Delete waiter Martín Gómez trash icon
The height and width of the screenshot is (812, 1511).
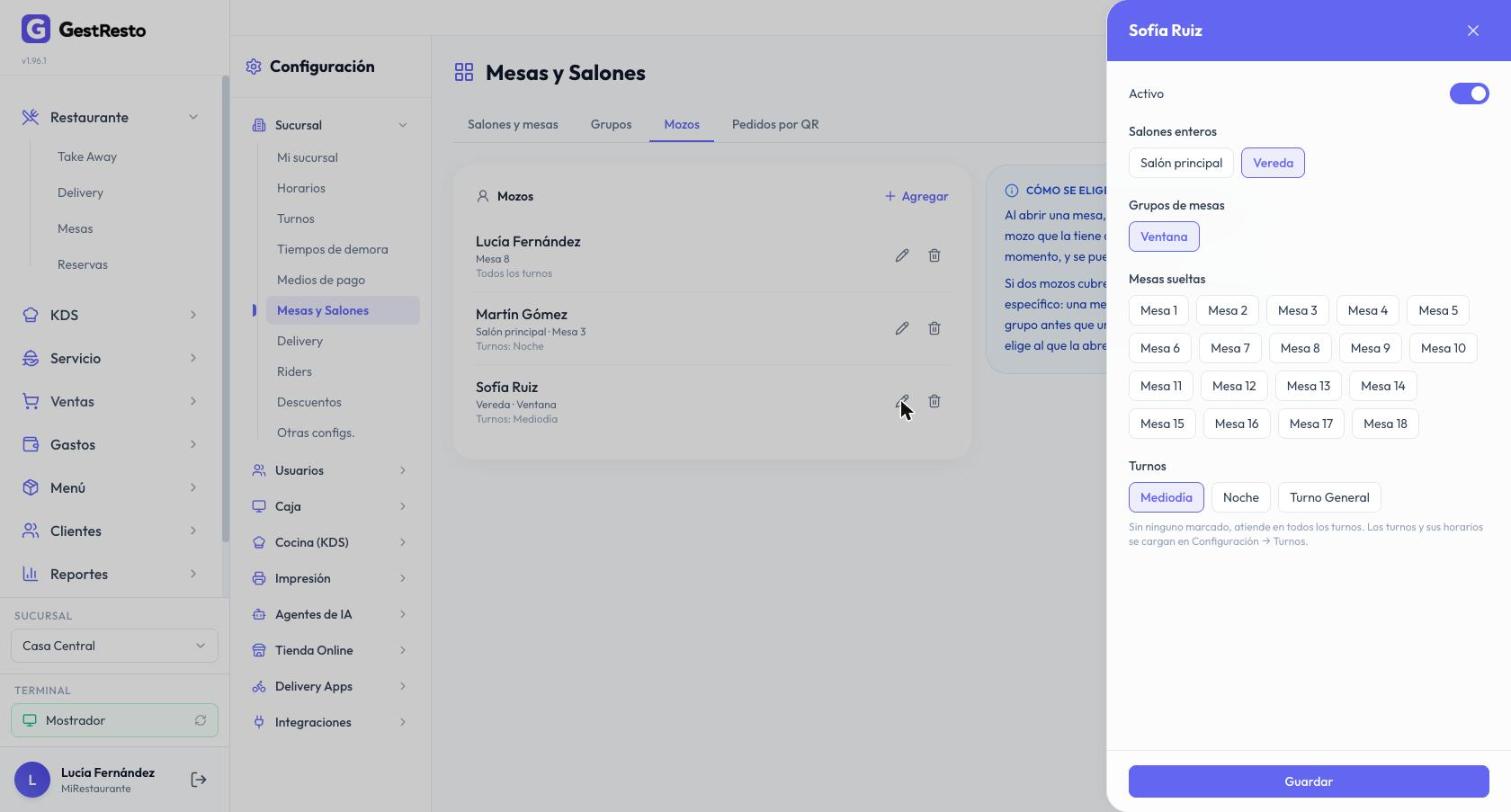point(934,329)
